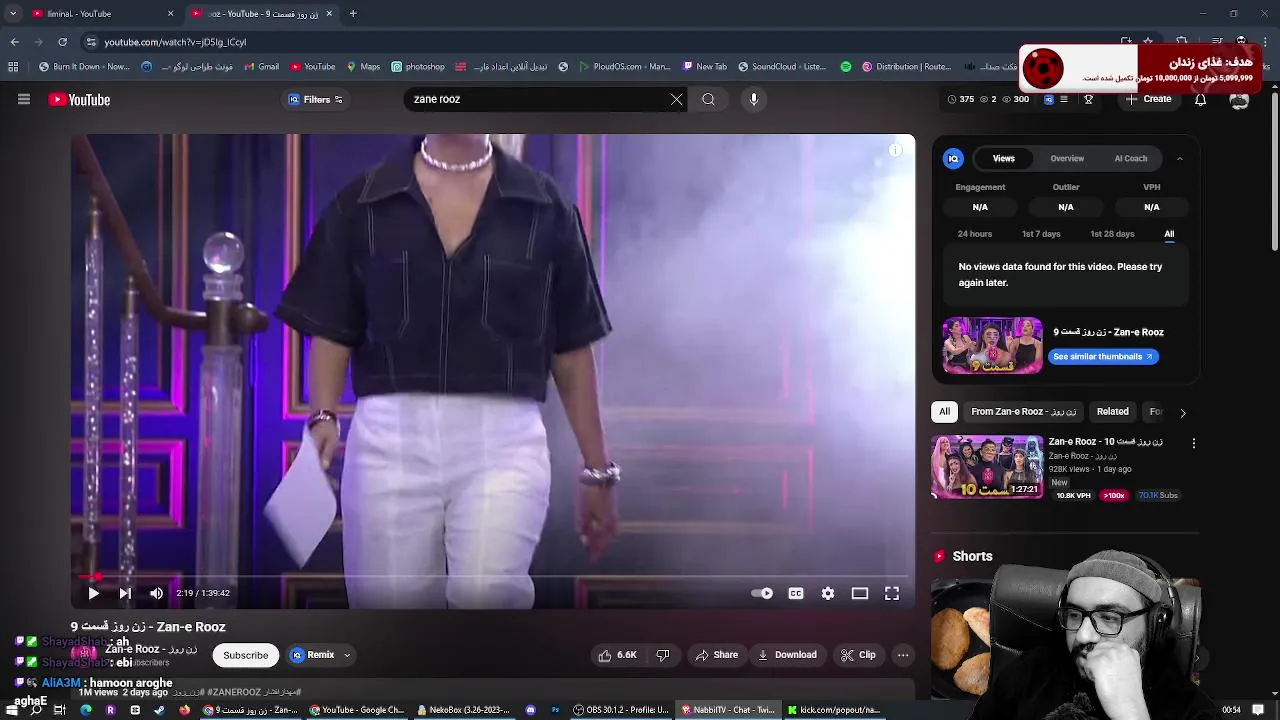
Task: Open the SoundCloud bookmark
Action: point(782,67)
